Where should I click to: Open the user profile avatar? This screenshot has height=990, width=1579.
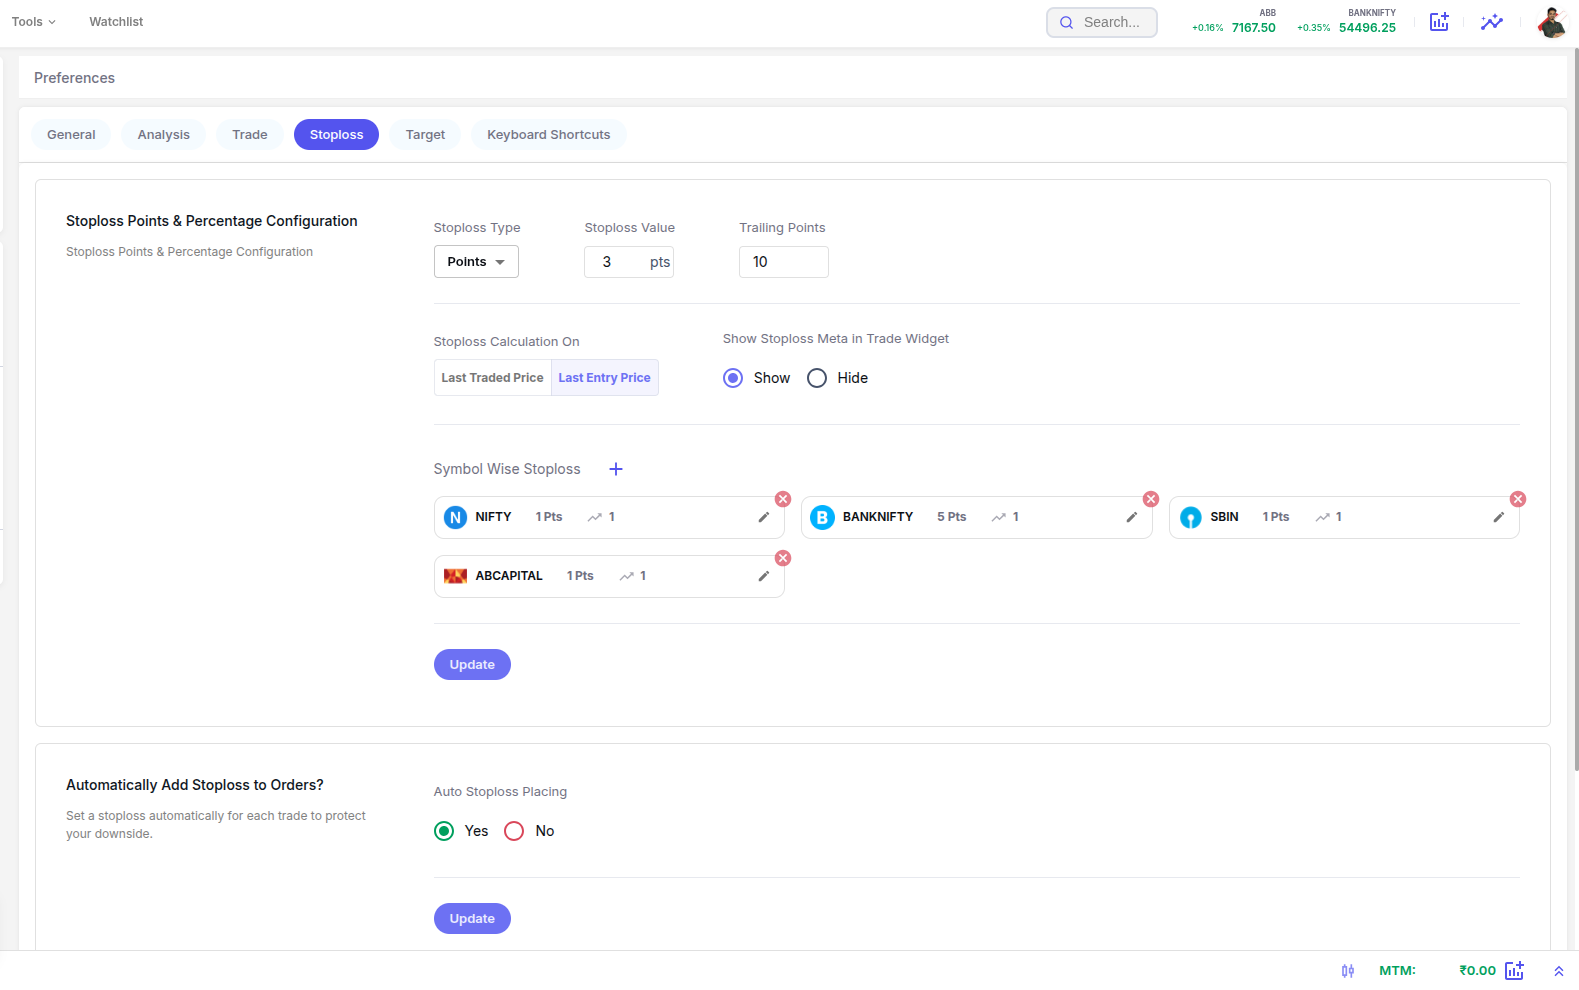point(1552,22)
